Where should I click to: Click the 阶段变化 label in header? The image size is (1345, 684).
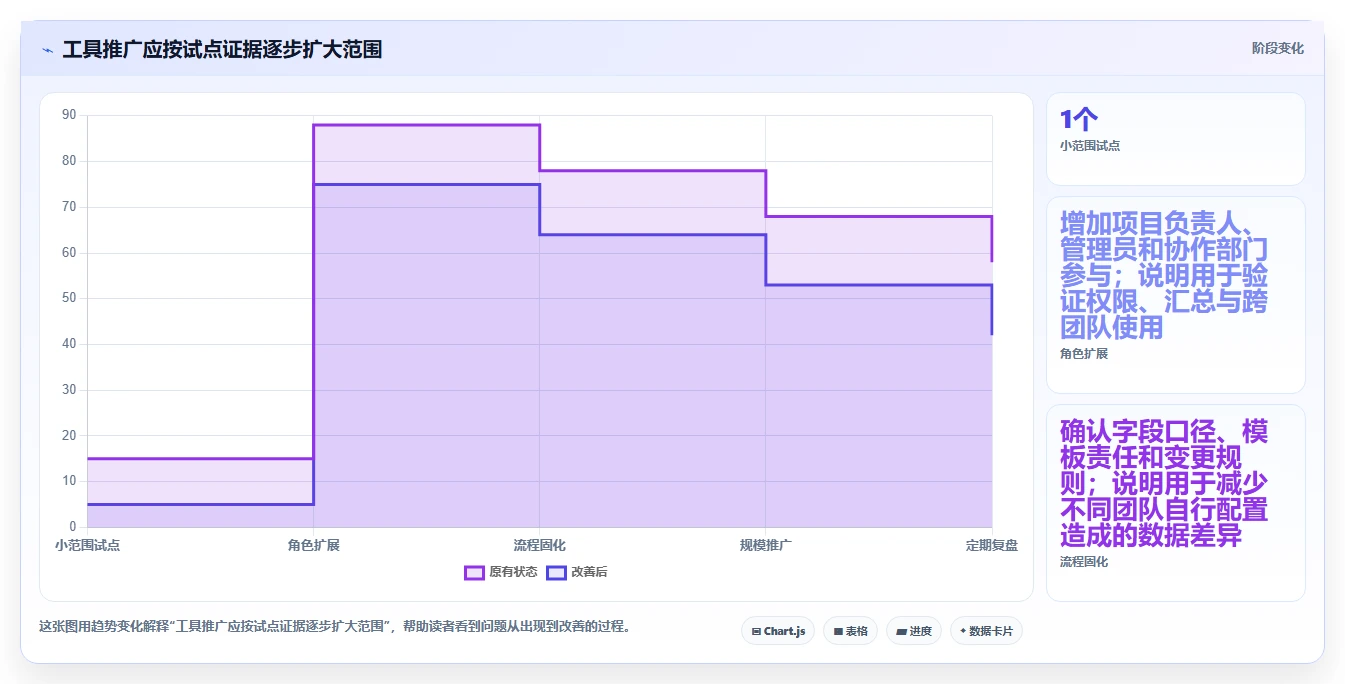[x=1277, y=48]
